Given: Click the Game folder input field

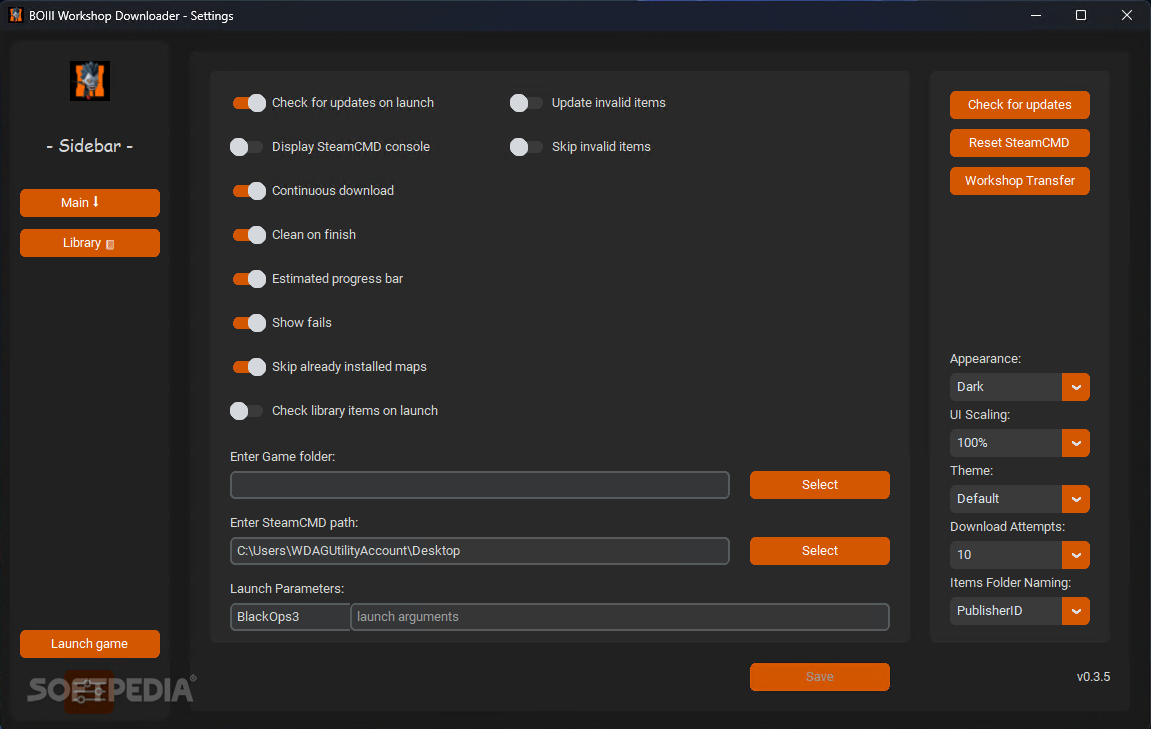Looking at the screenshot, I should (479, 485).
